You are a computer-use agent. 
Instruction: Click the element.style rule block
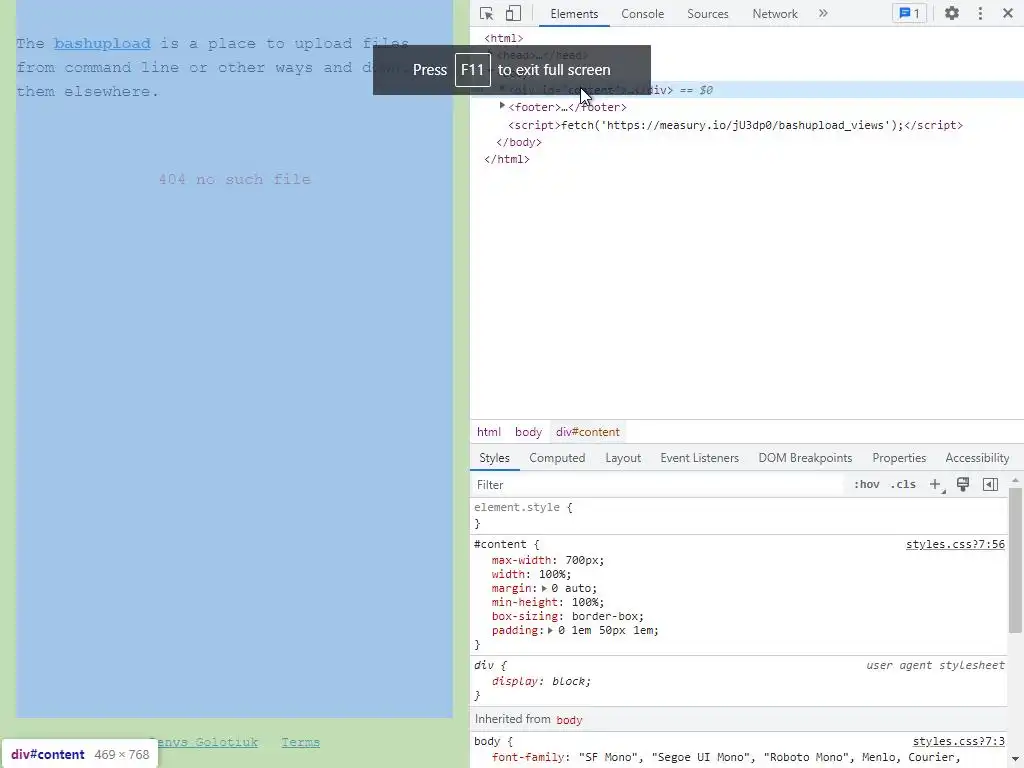coord(739,515)
